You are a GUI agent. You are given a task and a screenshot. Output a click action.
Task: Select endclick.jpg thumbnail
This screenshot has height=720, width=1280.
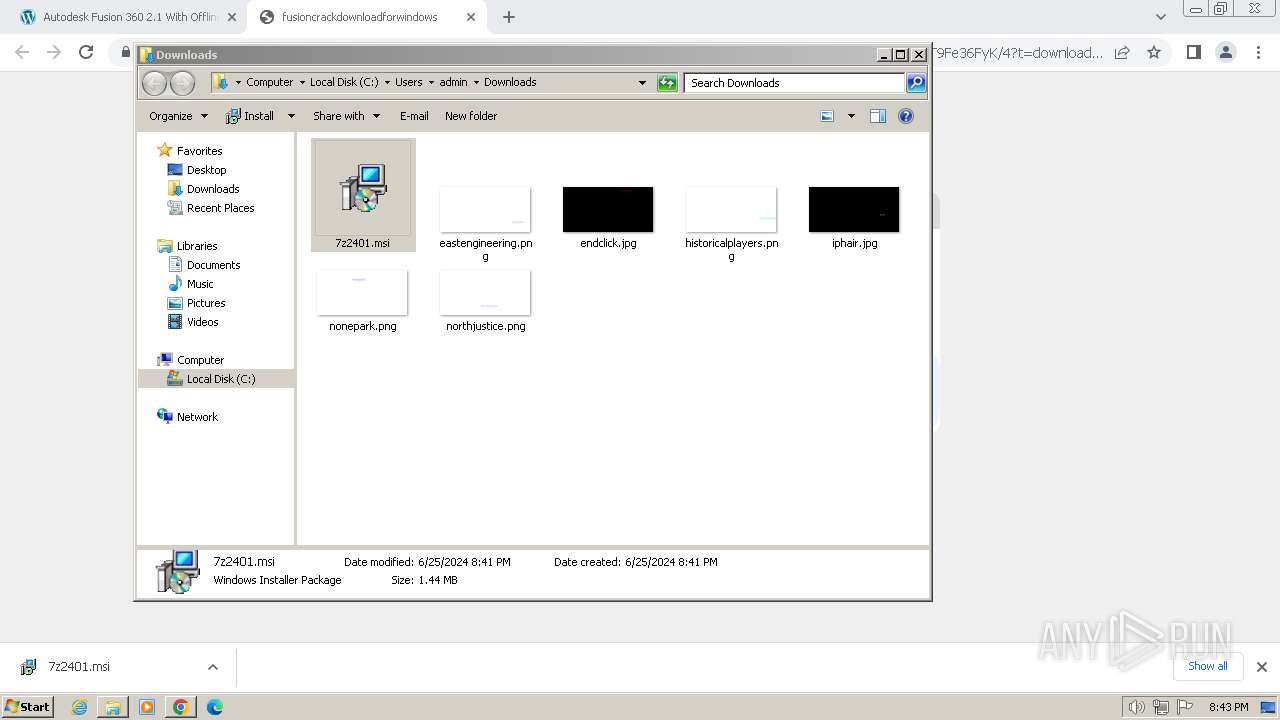(608, 209)
